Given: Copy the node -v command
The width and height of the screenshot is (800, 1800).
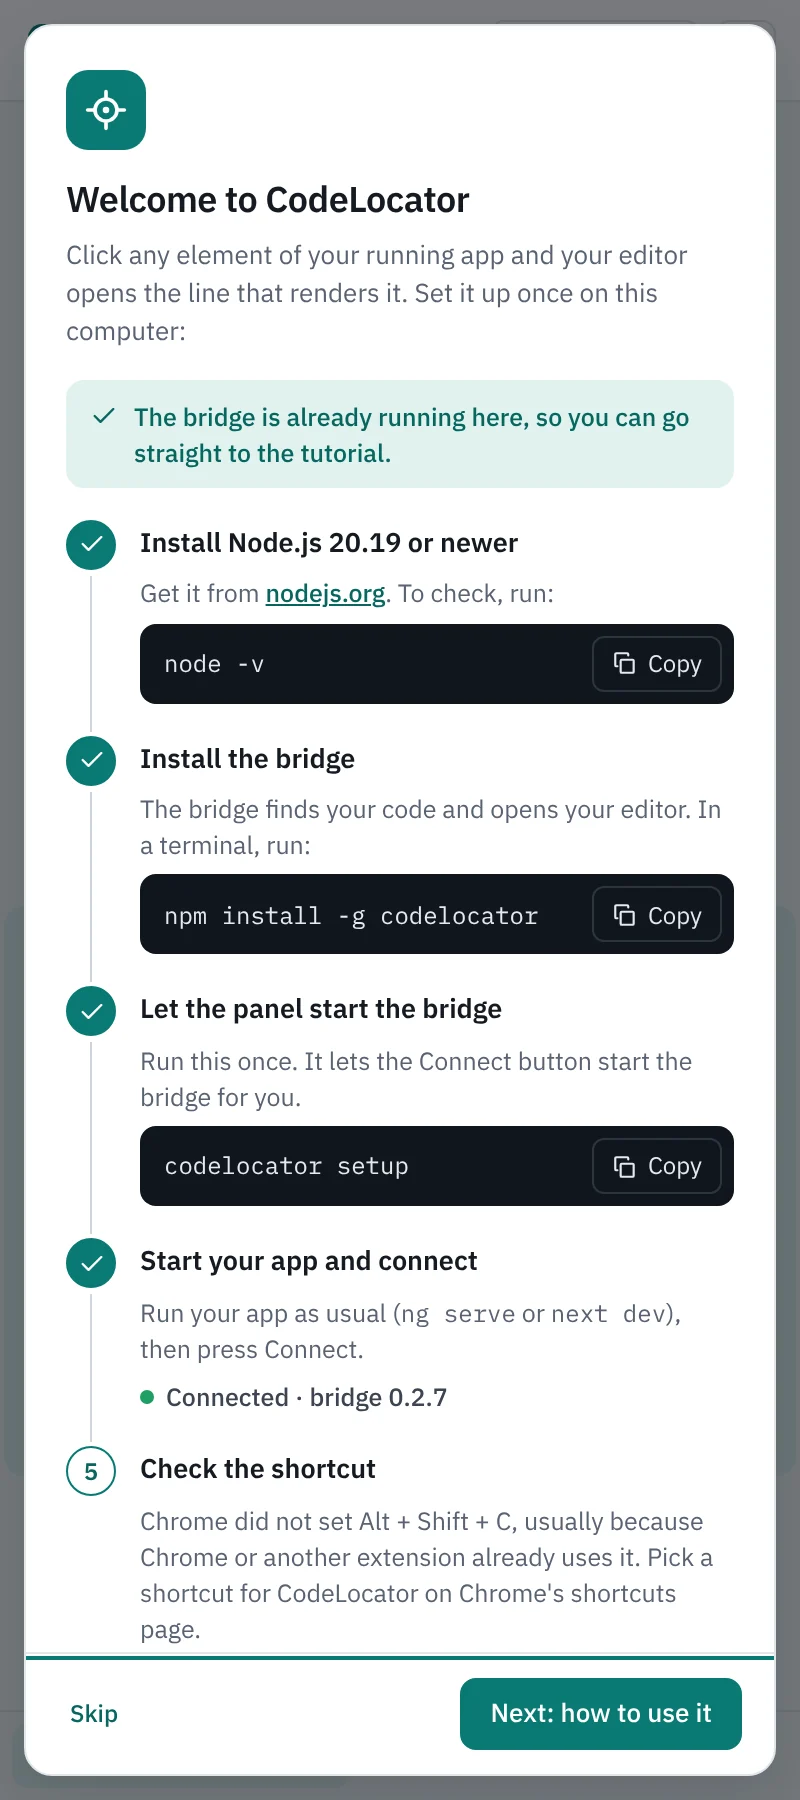Looking at the screenshot, I should 657,664.
